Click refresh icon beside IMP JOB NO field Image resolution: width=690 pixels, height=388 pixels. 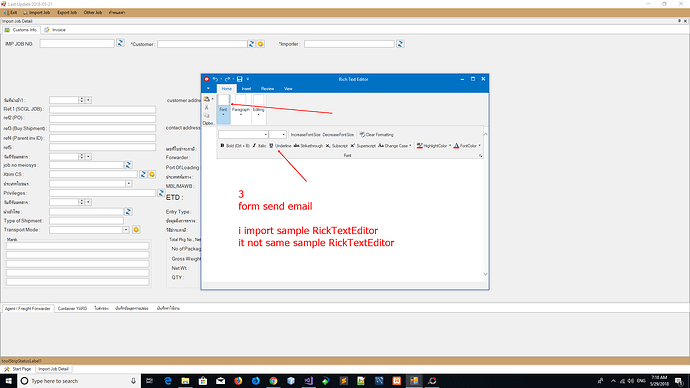[x=120, y=43]
